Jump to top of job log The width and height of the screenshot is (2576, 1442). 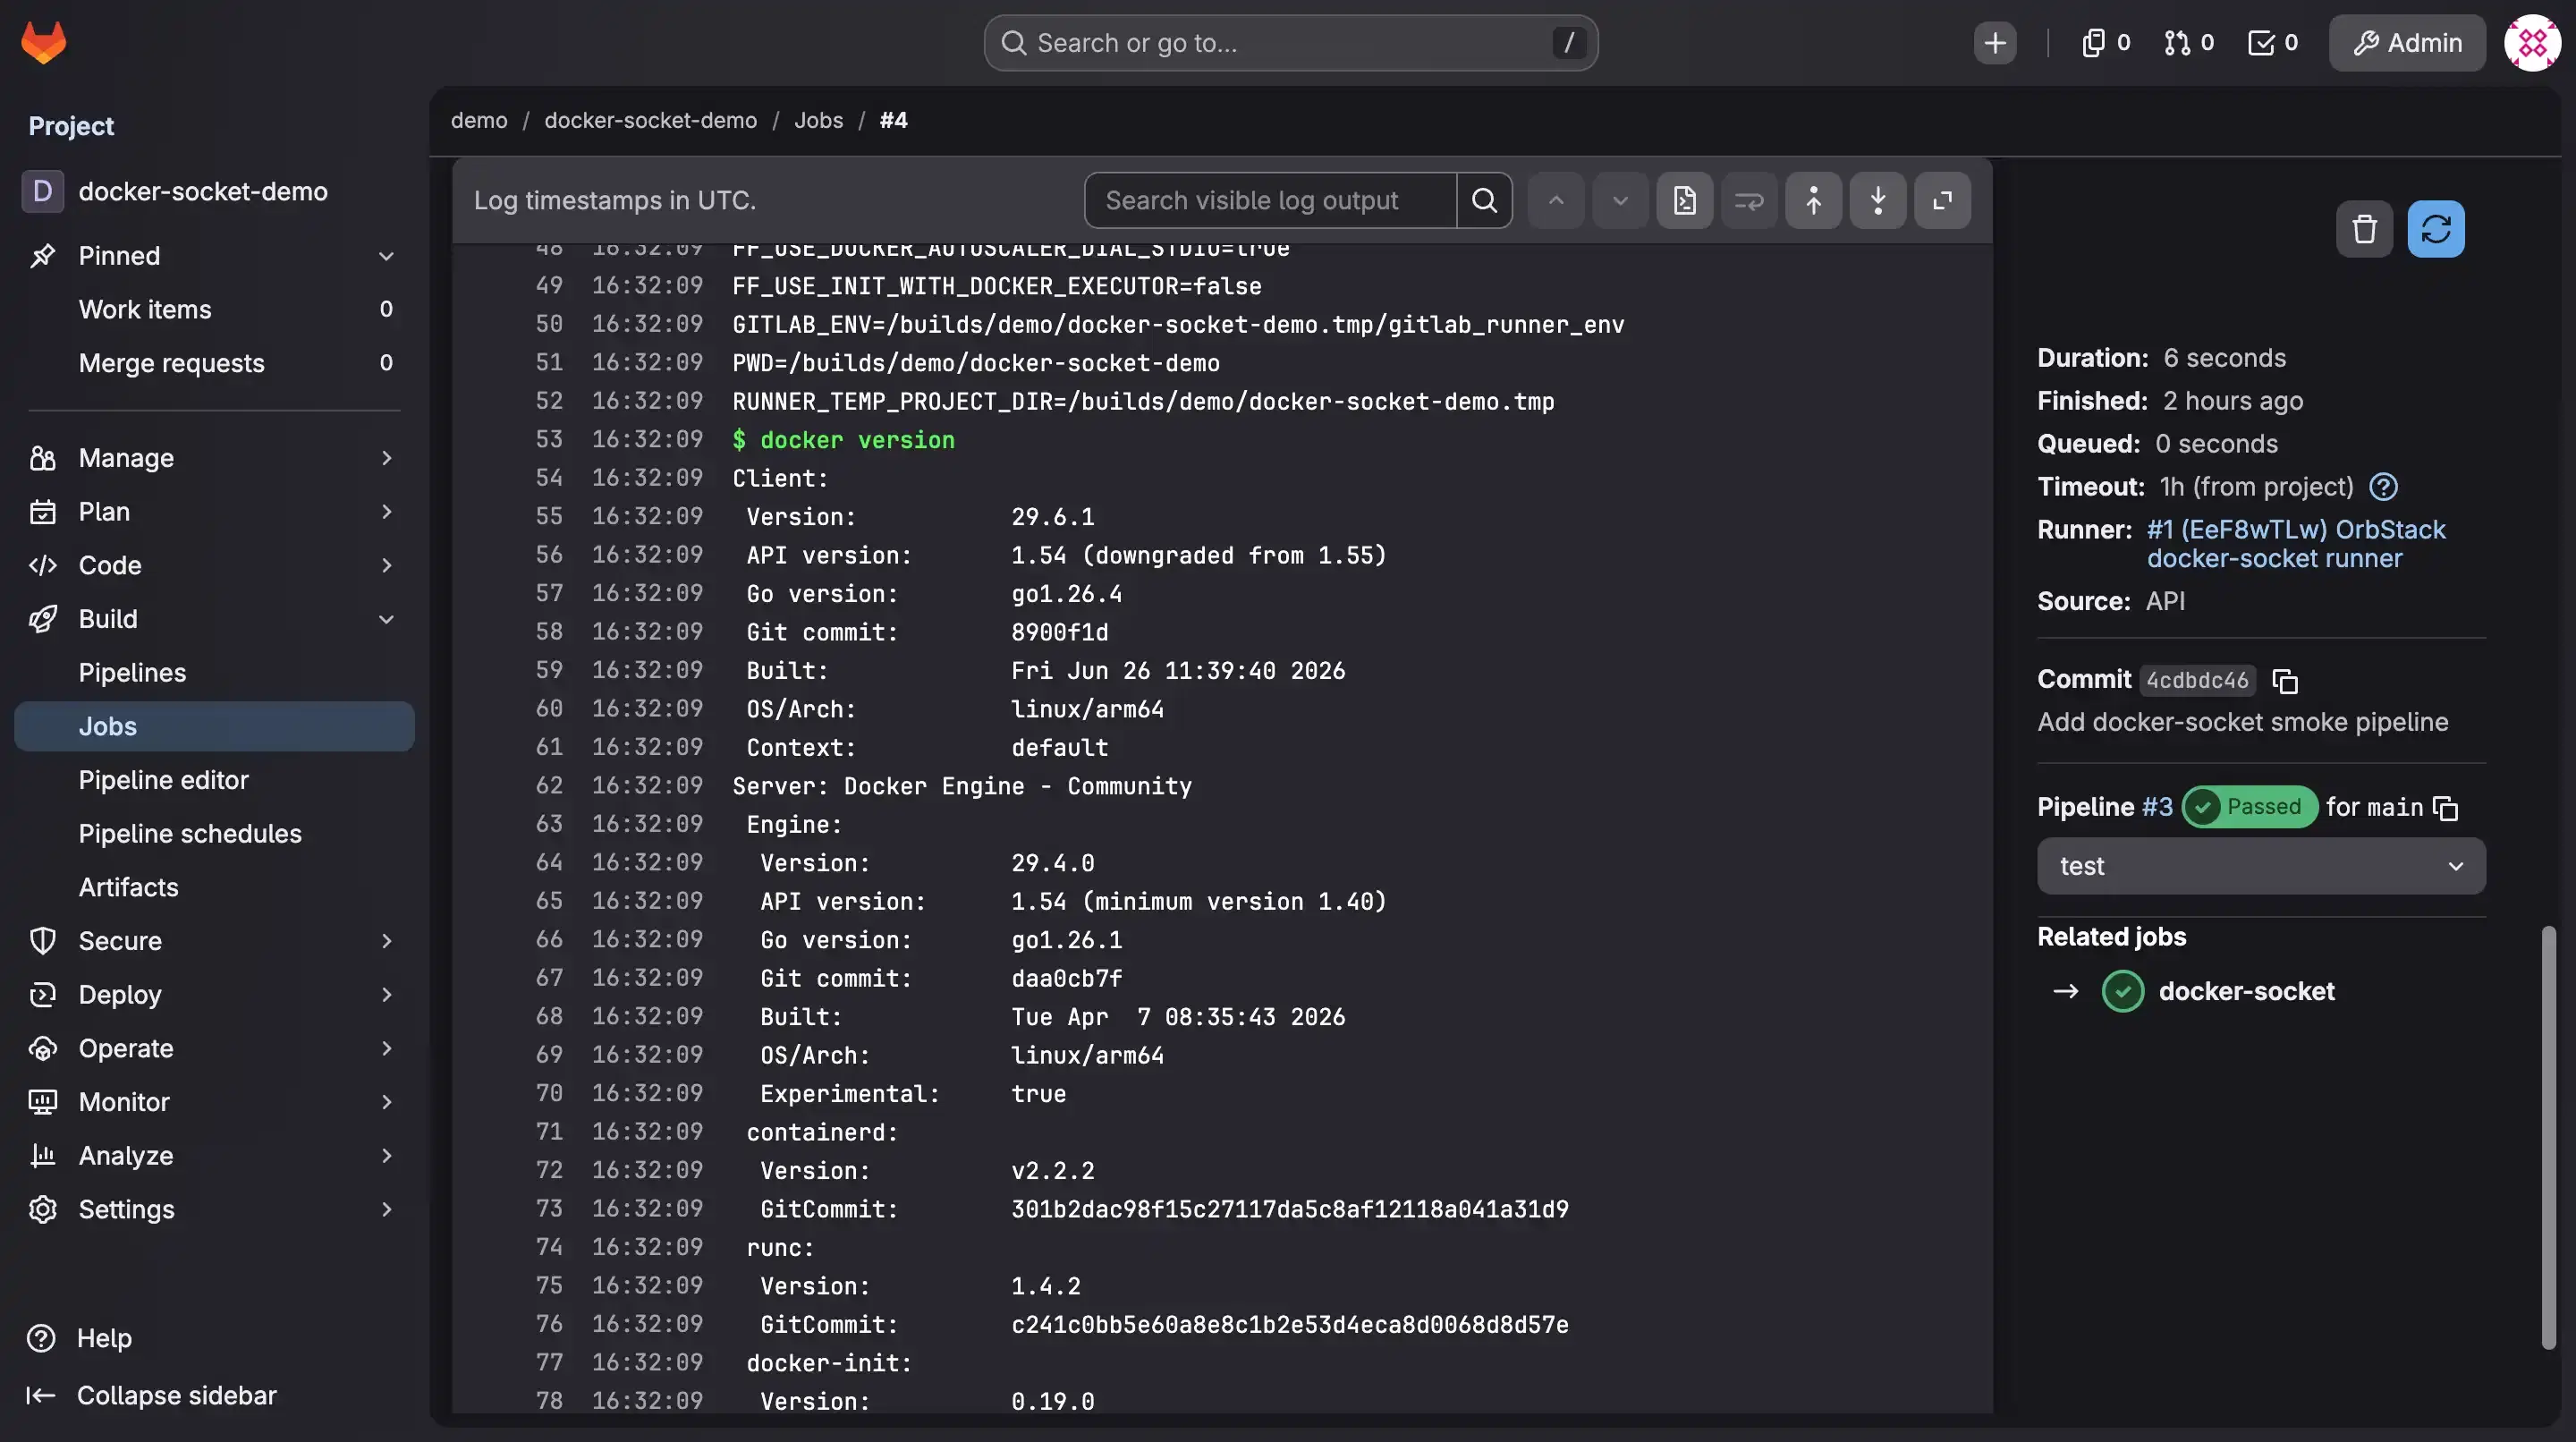[1813, 200]
